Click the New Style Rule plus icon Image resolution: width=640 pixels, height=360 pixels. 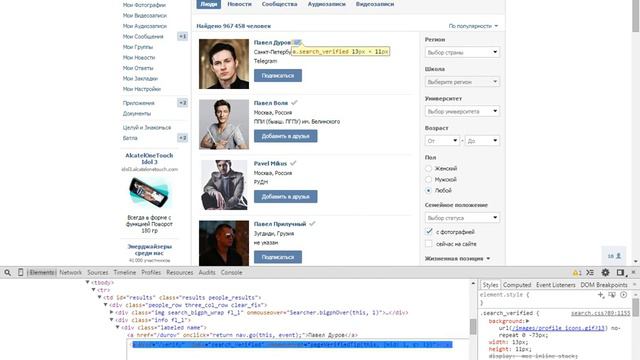(x=600, y=295)
